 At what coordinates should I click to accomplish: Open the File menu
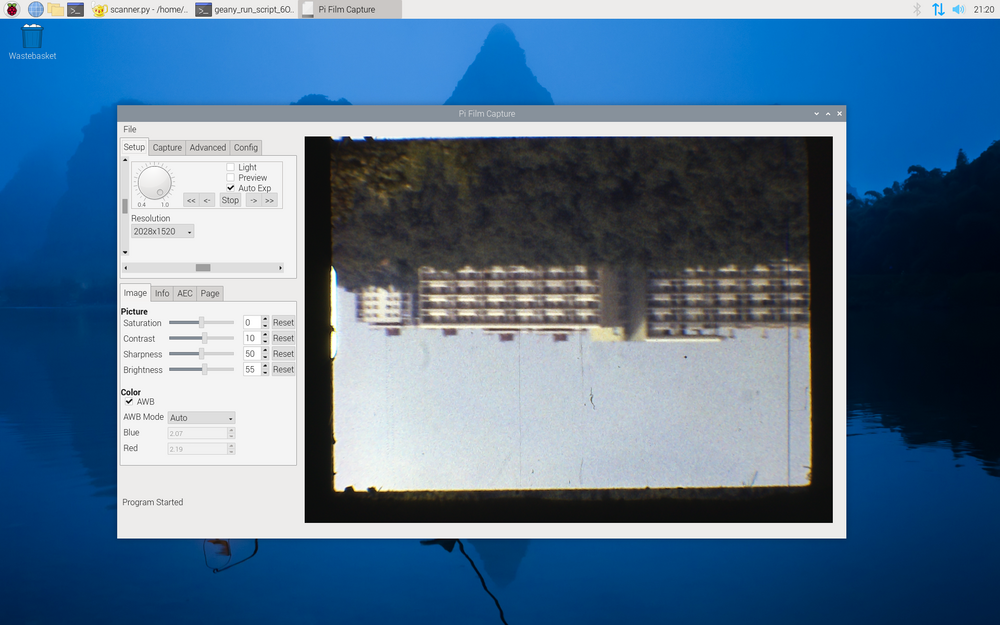click(x=130, y=129)
